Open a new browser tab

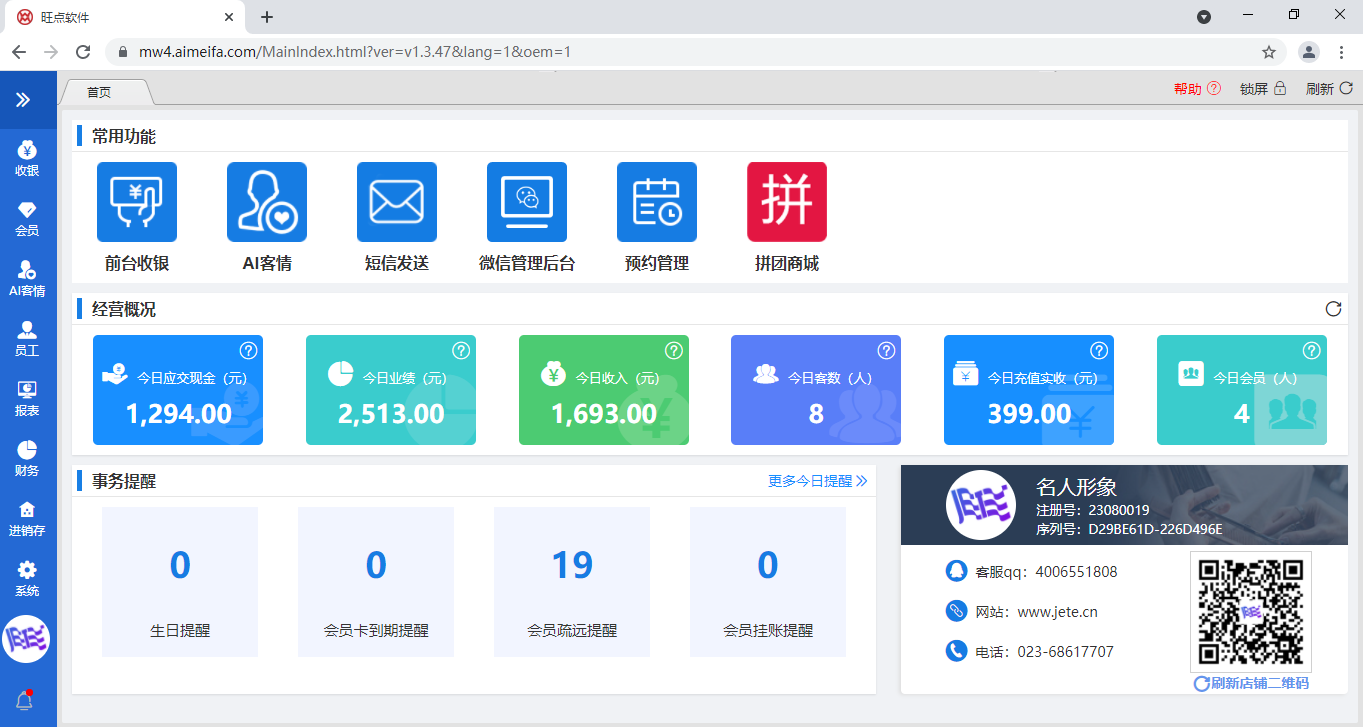(x=267, y=17)
